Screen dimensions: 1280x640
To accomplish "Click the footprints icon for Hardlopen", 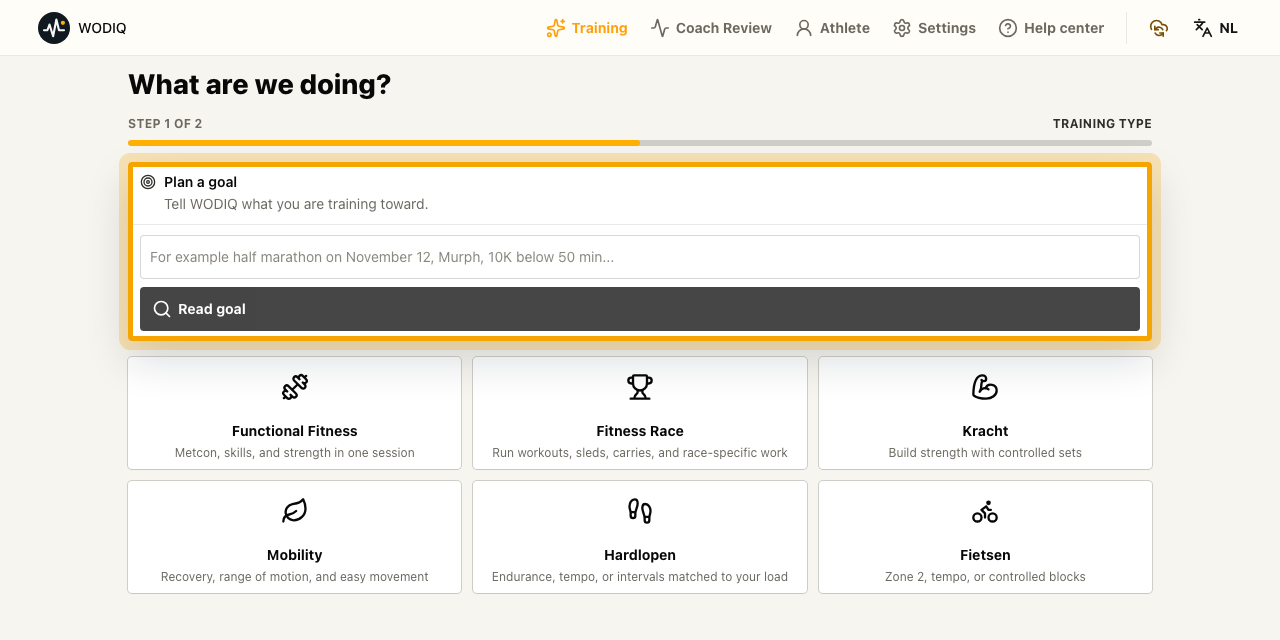I will pyautogui.click(x=640, y=511).
